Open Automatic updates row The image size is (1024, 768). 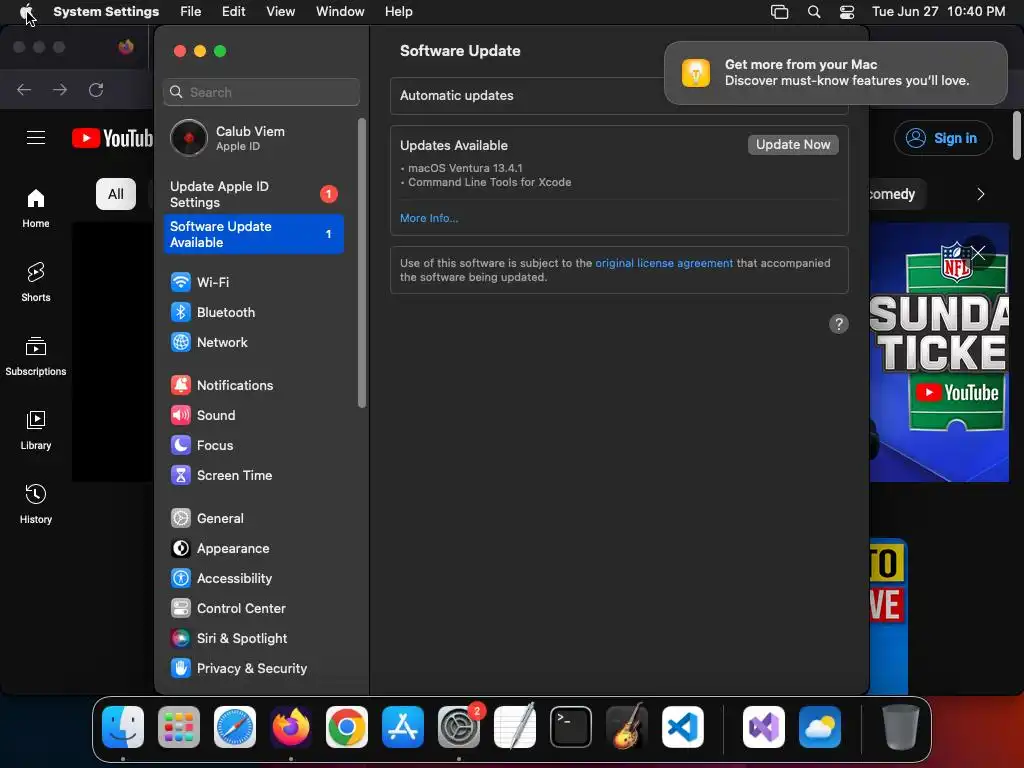click(x=619, y=95)
